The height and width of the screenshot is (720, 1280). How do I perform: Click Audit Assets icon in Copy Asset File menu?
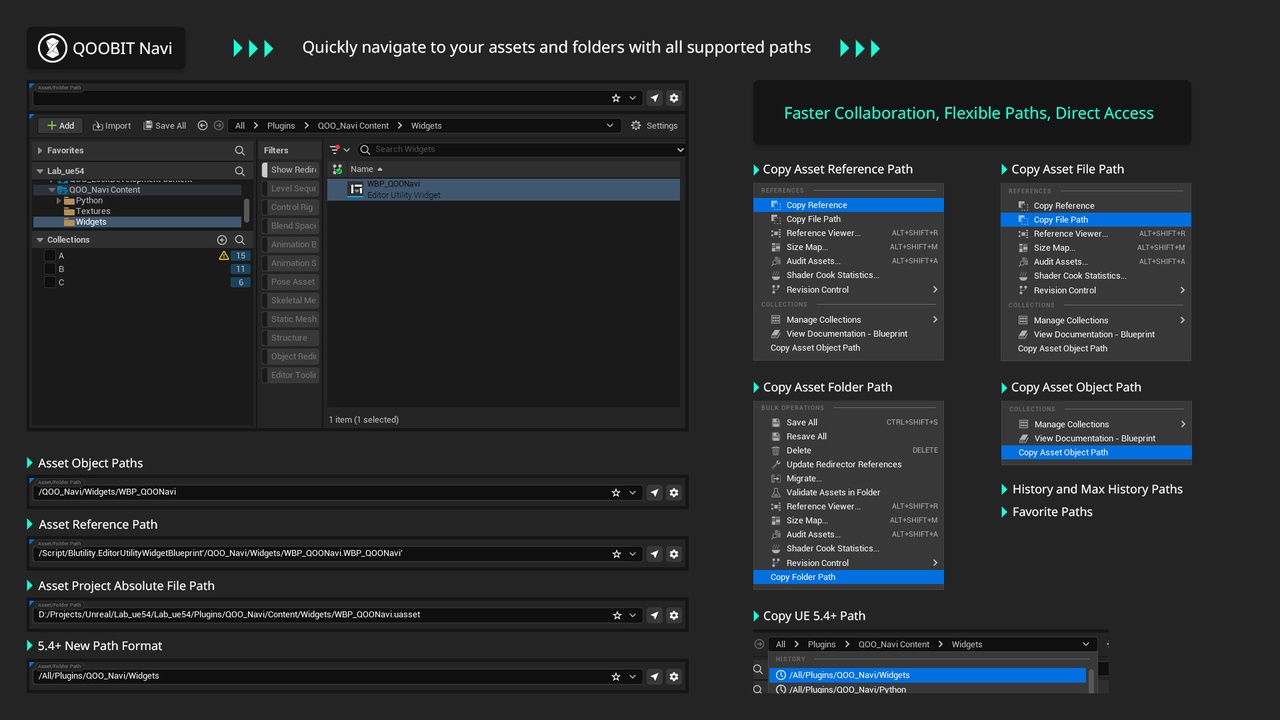pos(1023,262)
